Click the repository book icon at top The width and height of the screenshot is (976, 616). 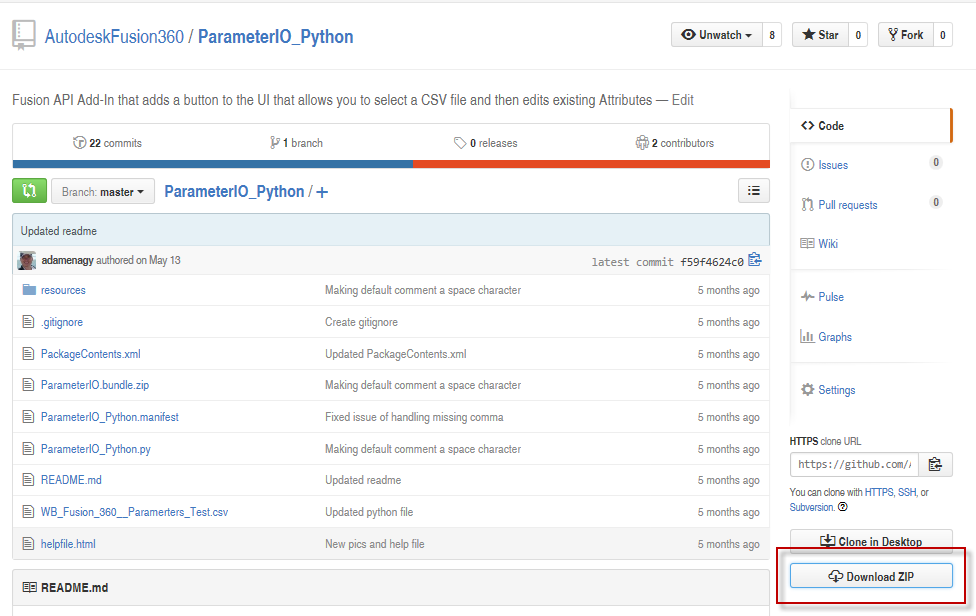(x=24, y=35)
